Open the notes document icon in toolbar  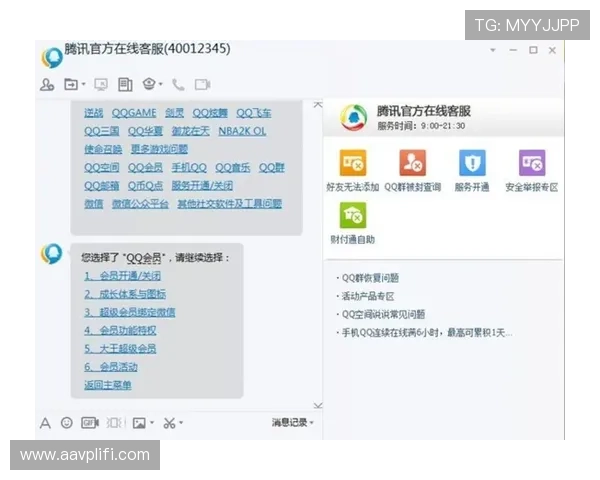pos(125,84)
